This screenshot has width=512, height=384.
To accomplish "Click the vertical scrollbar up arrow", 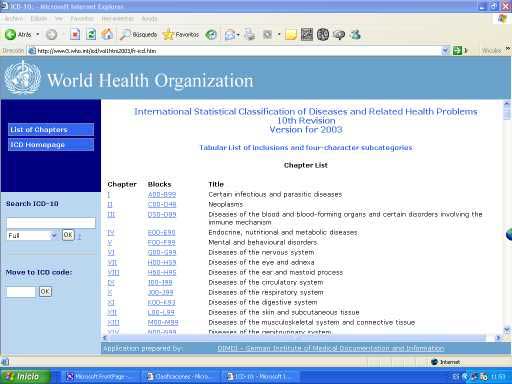I will 507,103.
